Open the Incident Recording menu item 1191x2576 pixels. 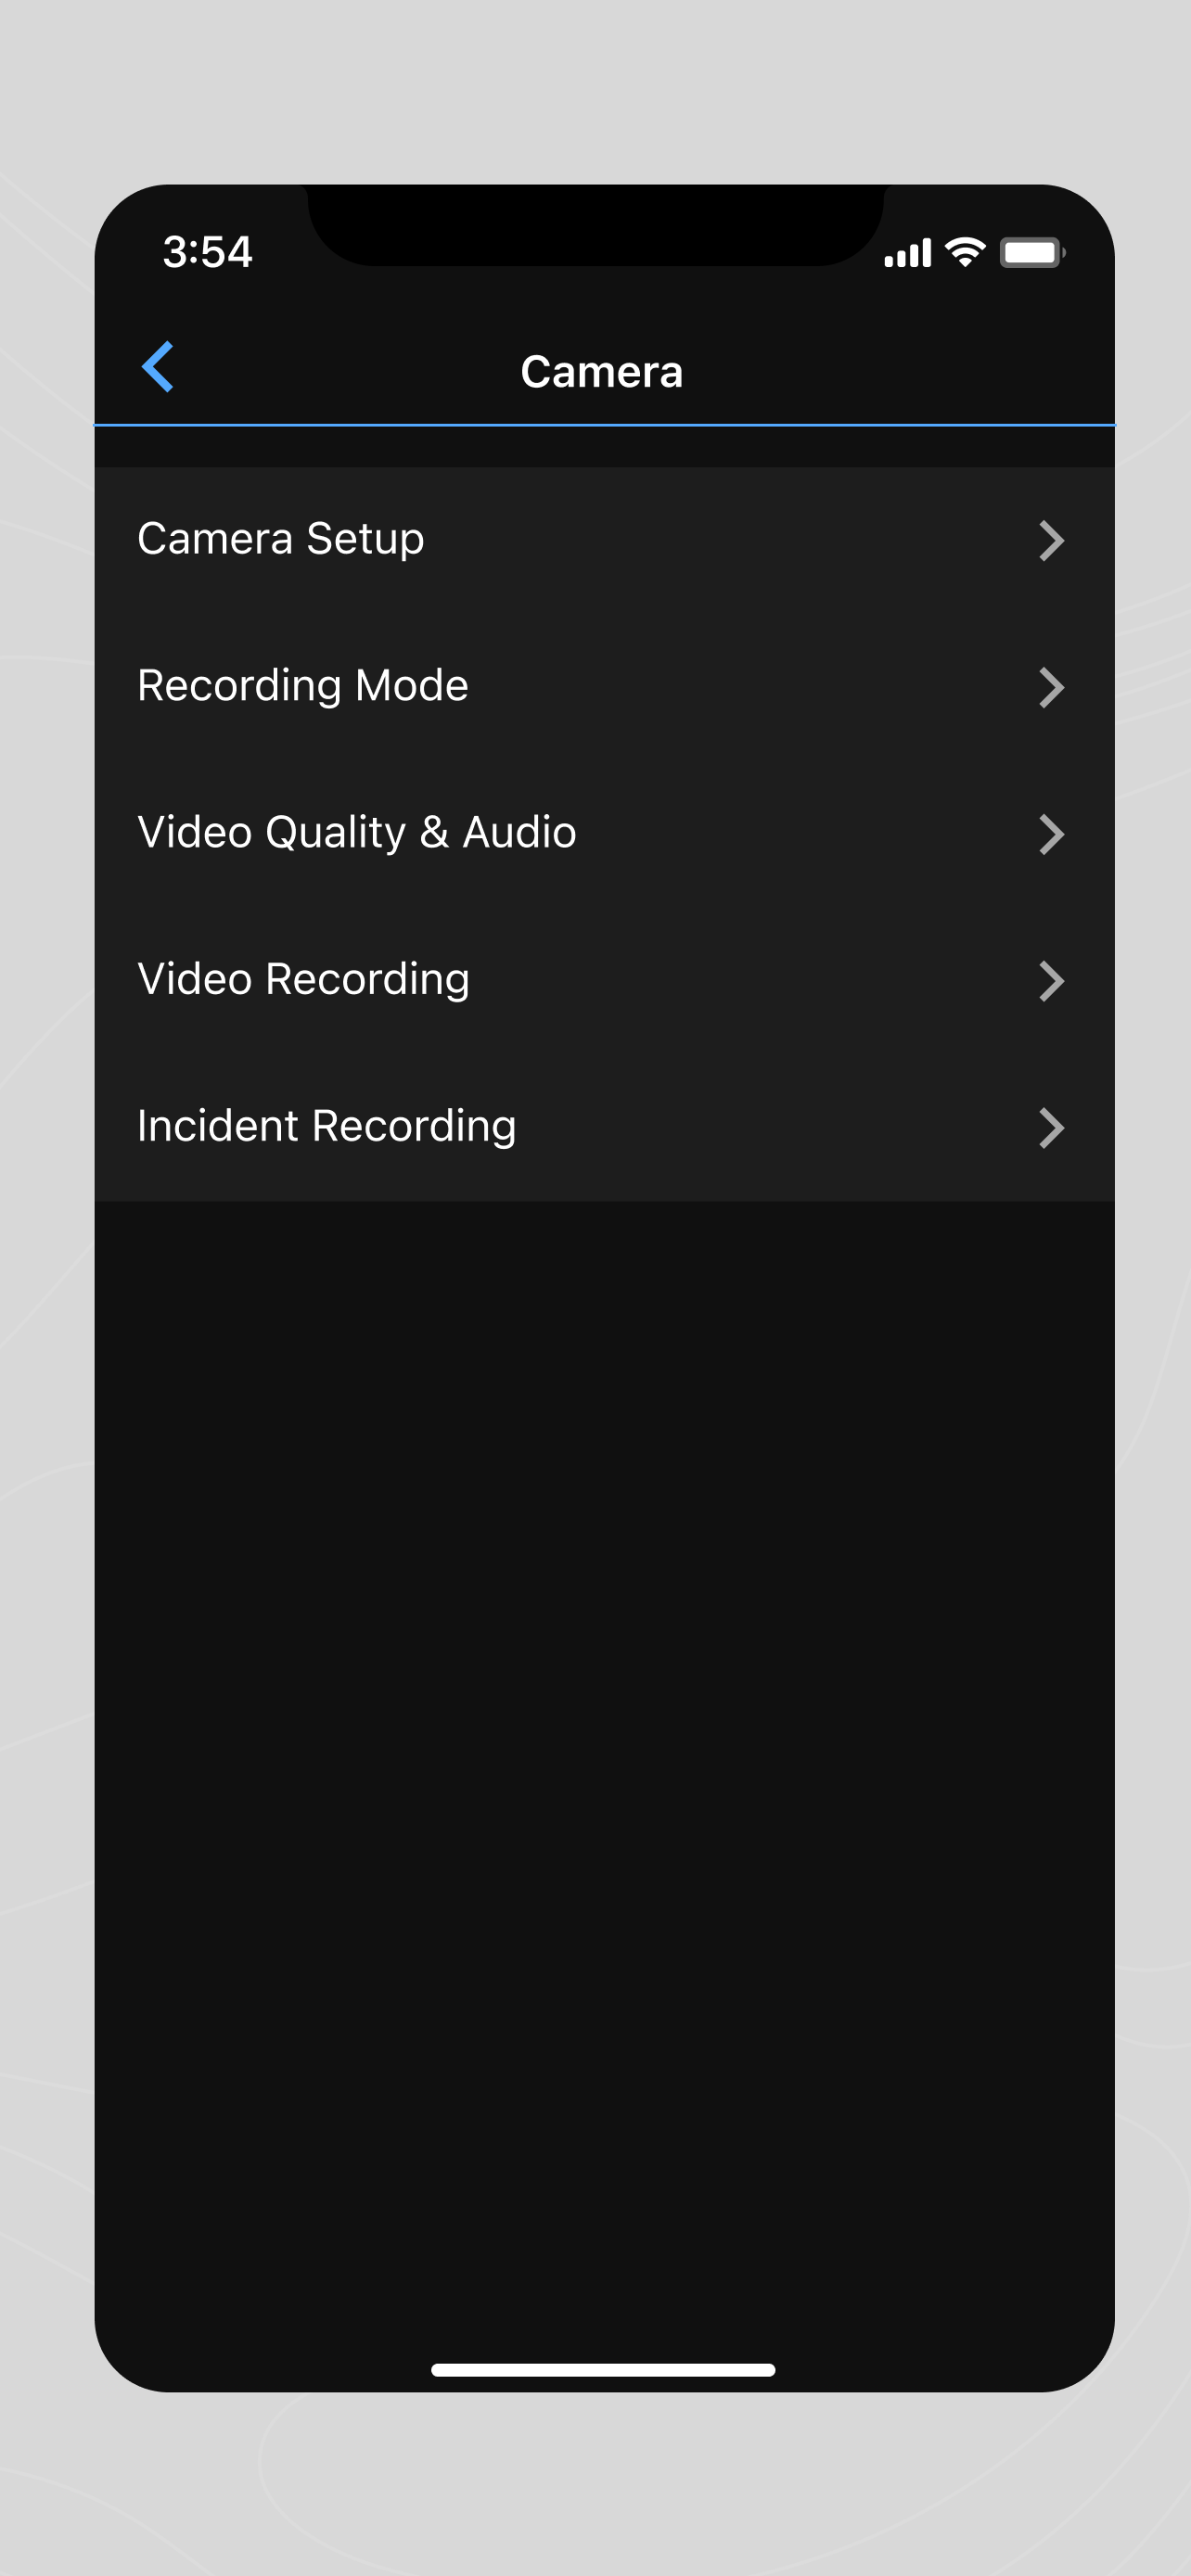point(604,1128)
